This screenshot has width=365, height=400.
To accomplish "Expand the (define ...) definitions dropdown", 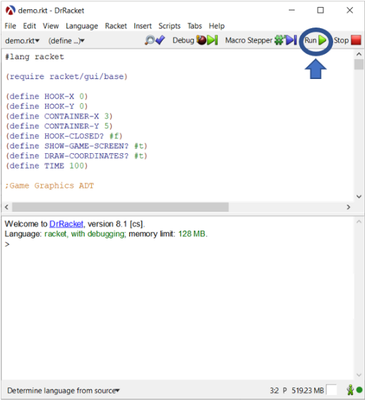I will (66, 41).
